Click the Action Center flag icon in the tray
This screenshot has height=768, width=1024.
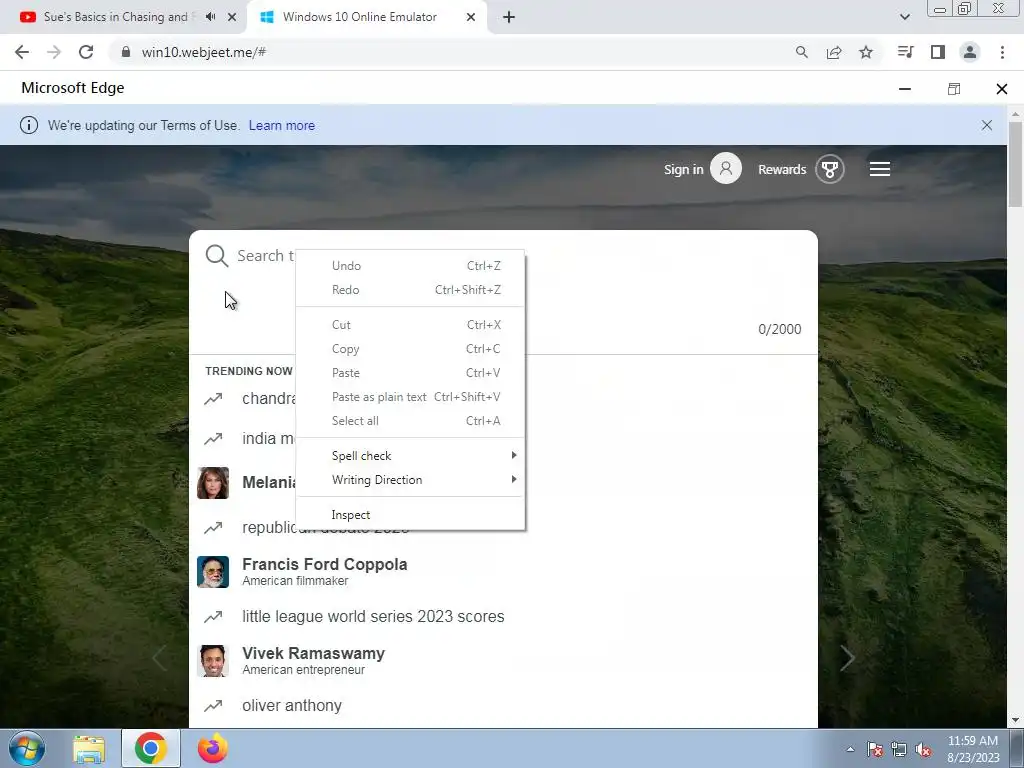874,750
